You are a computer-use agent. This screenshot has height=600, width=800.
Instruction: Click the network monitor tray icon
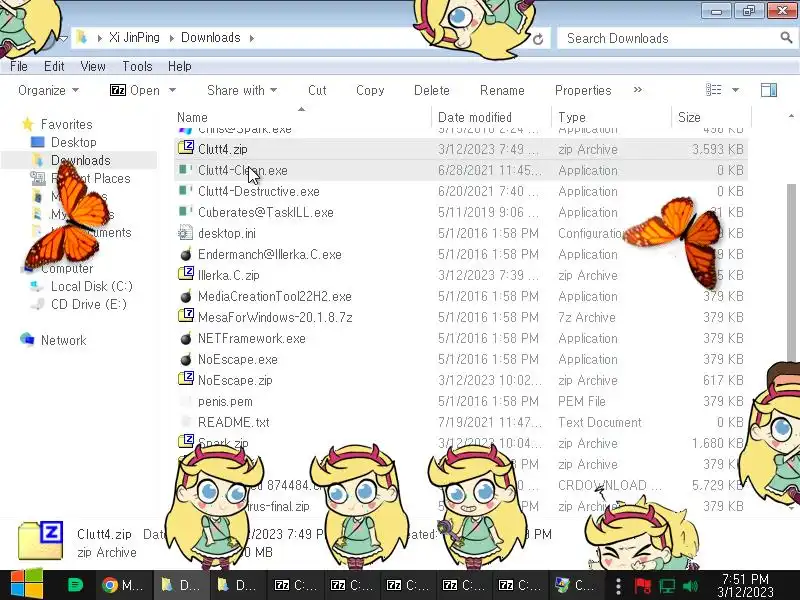pyautogui.click(x=667, y=586)
